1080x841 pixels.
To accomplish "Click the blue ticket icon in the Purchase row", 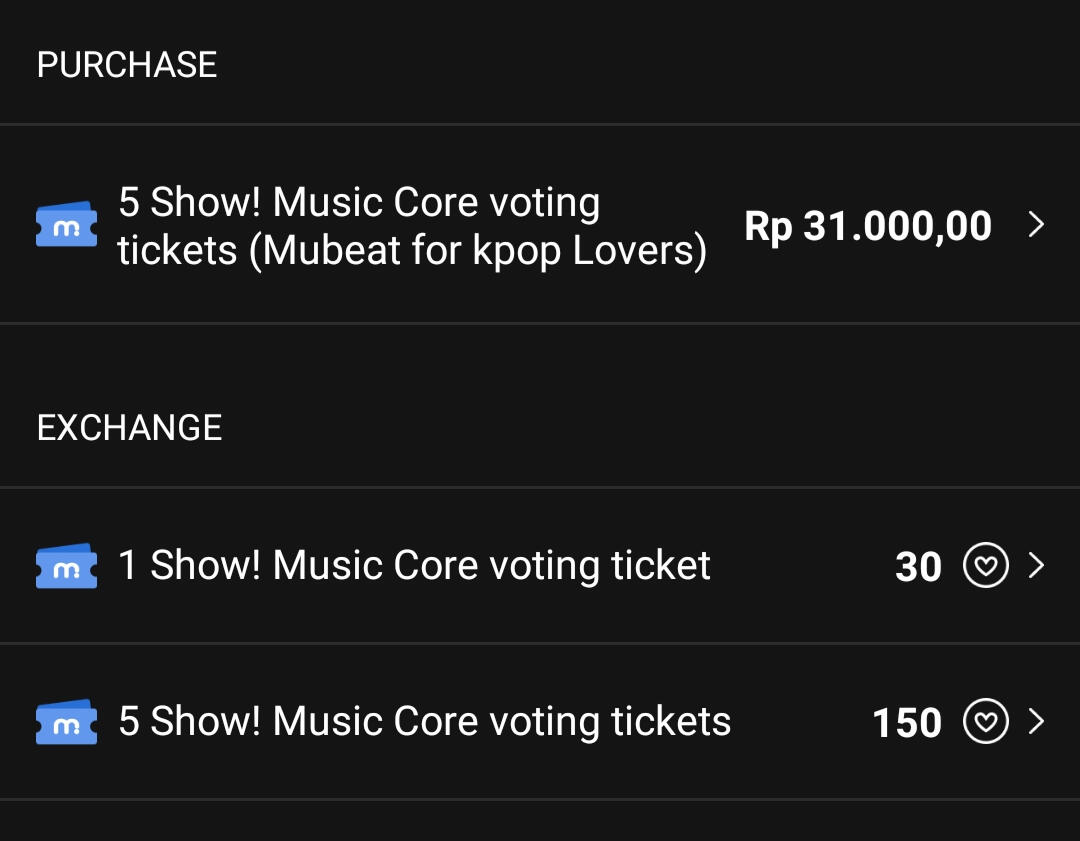I will (66, 224).
